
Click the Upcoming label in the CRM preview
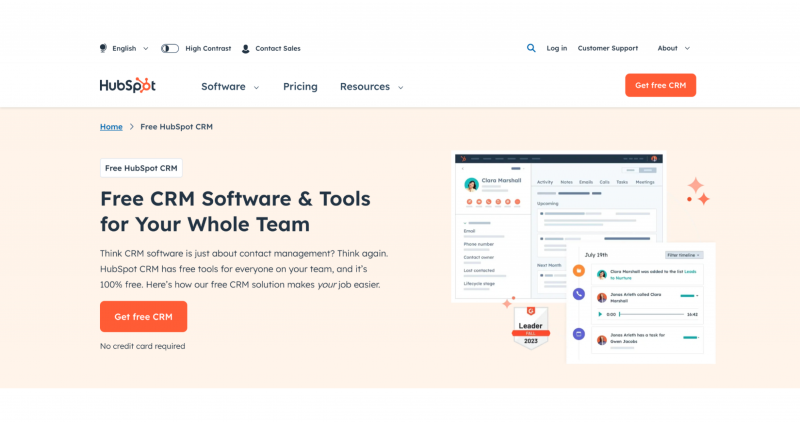[x=547, y=203]
